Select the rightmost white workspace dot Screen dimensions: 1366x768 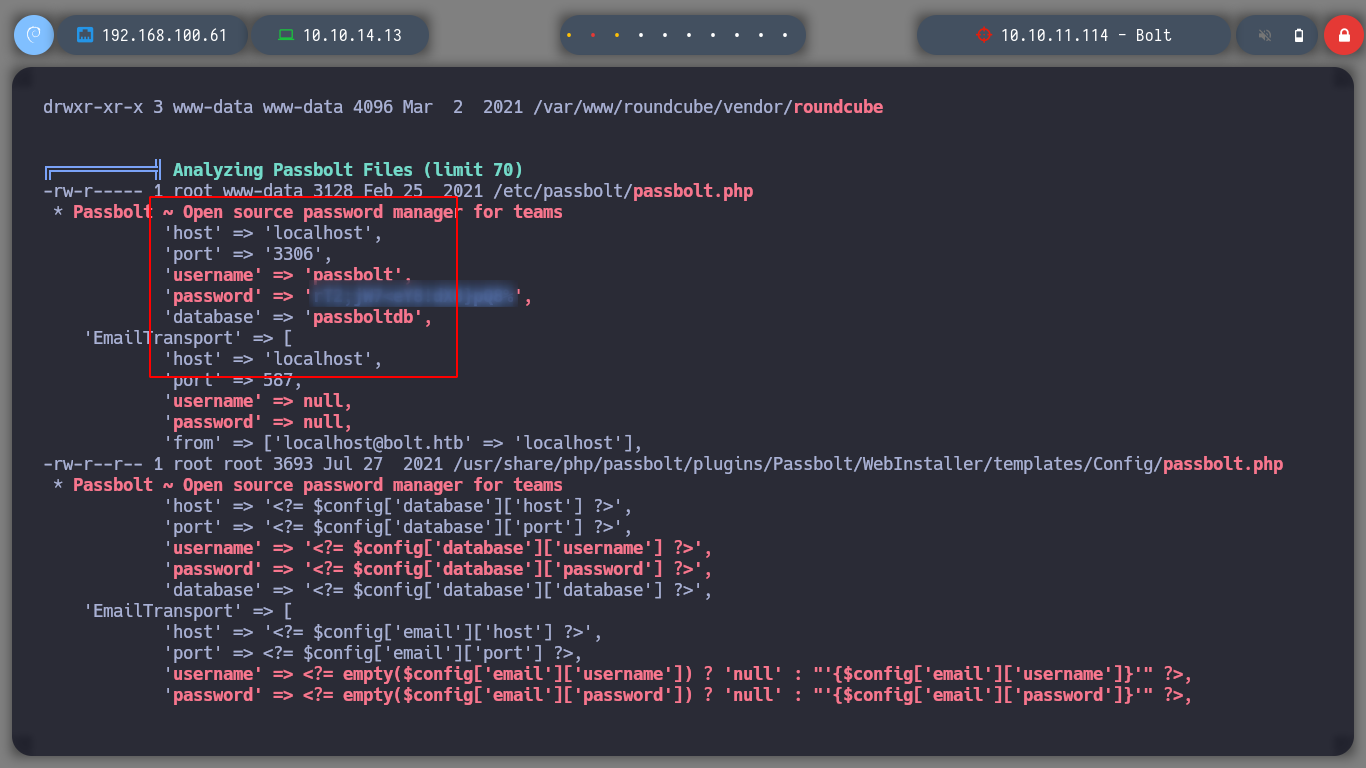coord(785,35)
